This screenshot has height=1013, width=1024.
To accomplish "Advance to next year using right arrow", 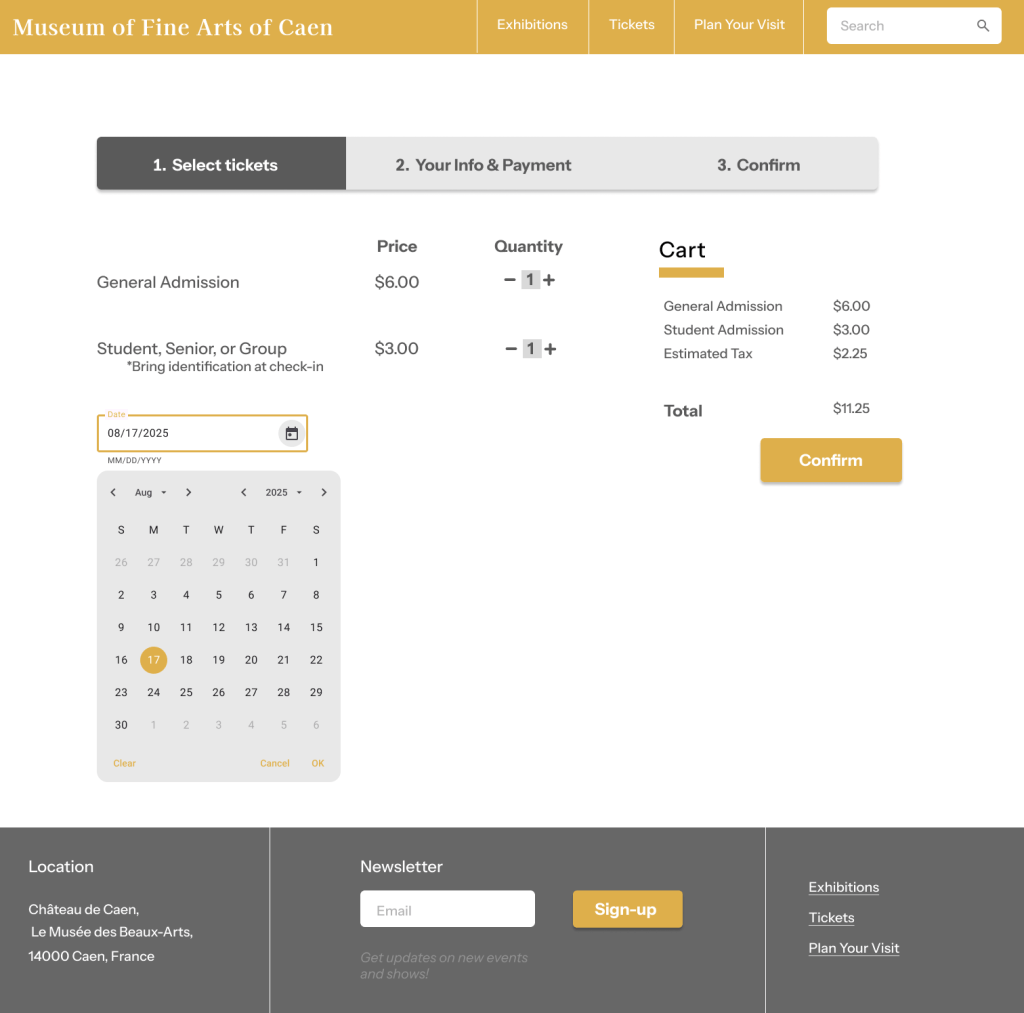I will (x=323, y=493).
